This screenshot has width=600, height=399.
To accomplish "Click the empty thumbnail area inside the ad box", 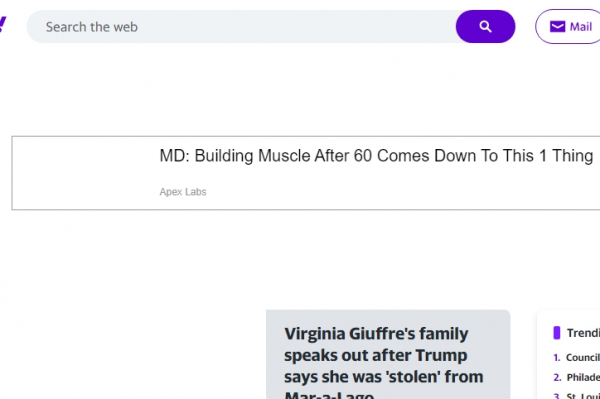I will click(x=84, y=173).
